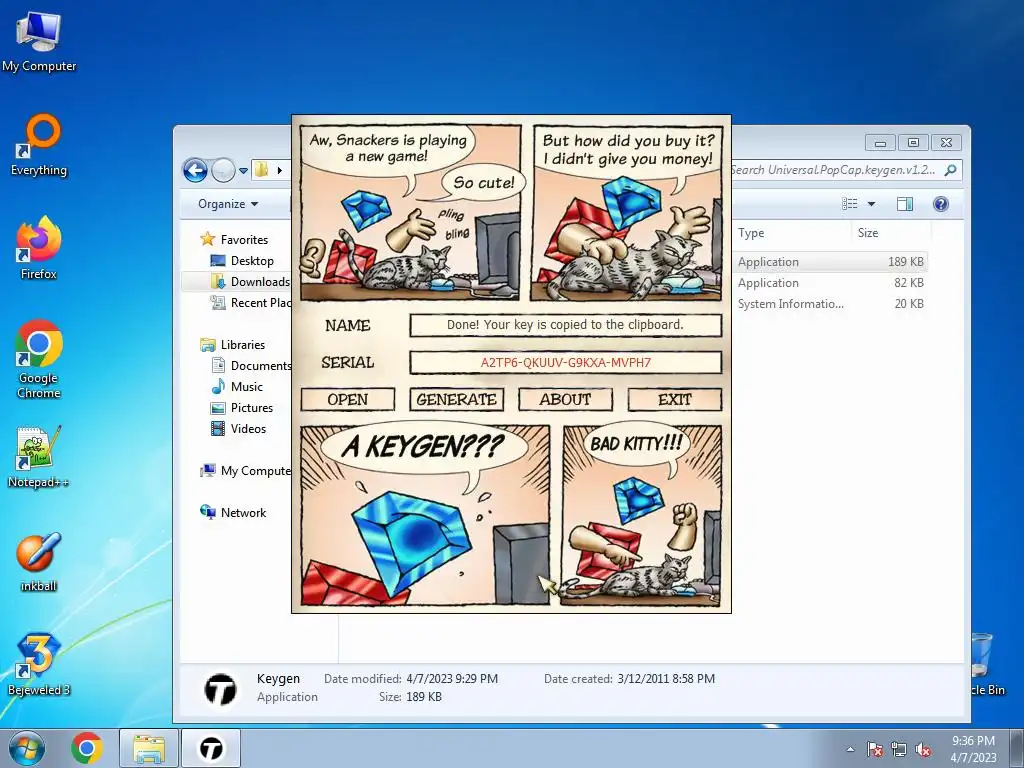
Task: Open the view options dropdown arrow
Action: click(871, 204)
